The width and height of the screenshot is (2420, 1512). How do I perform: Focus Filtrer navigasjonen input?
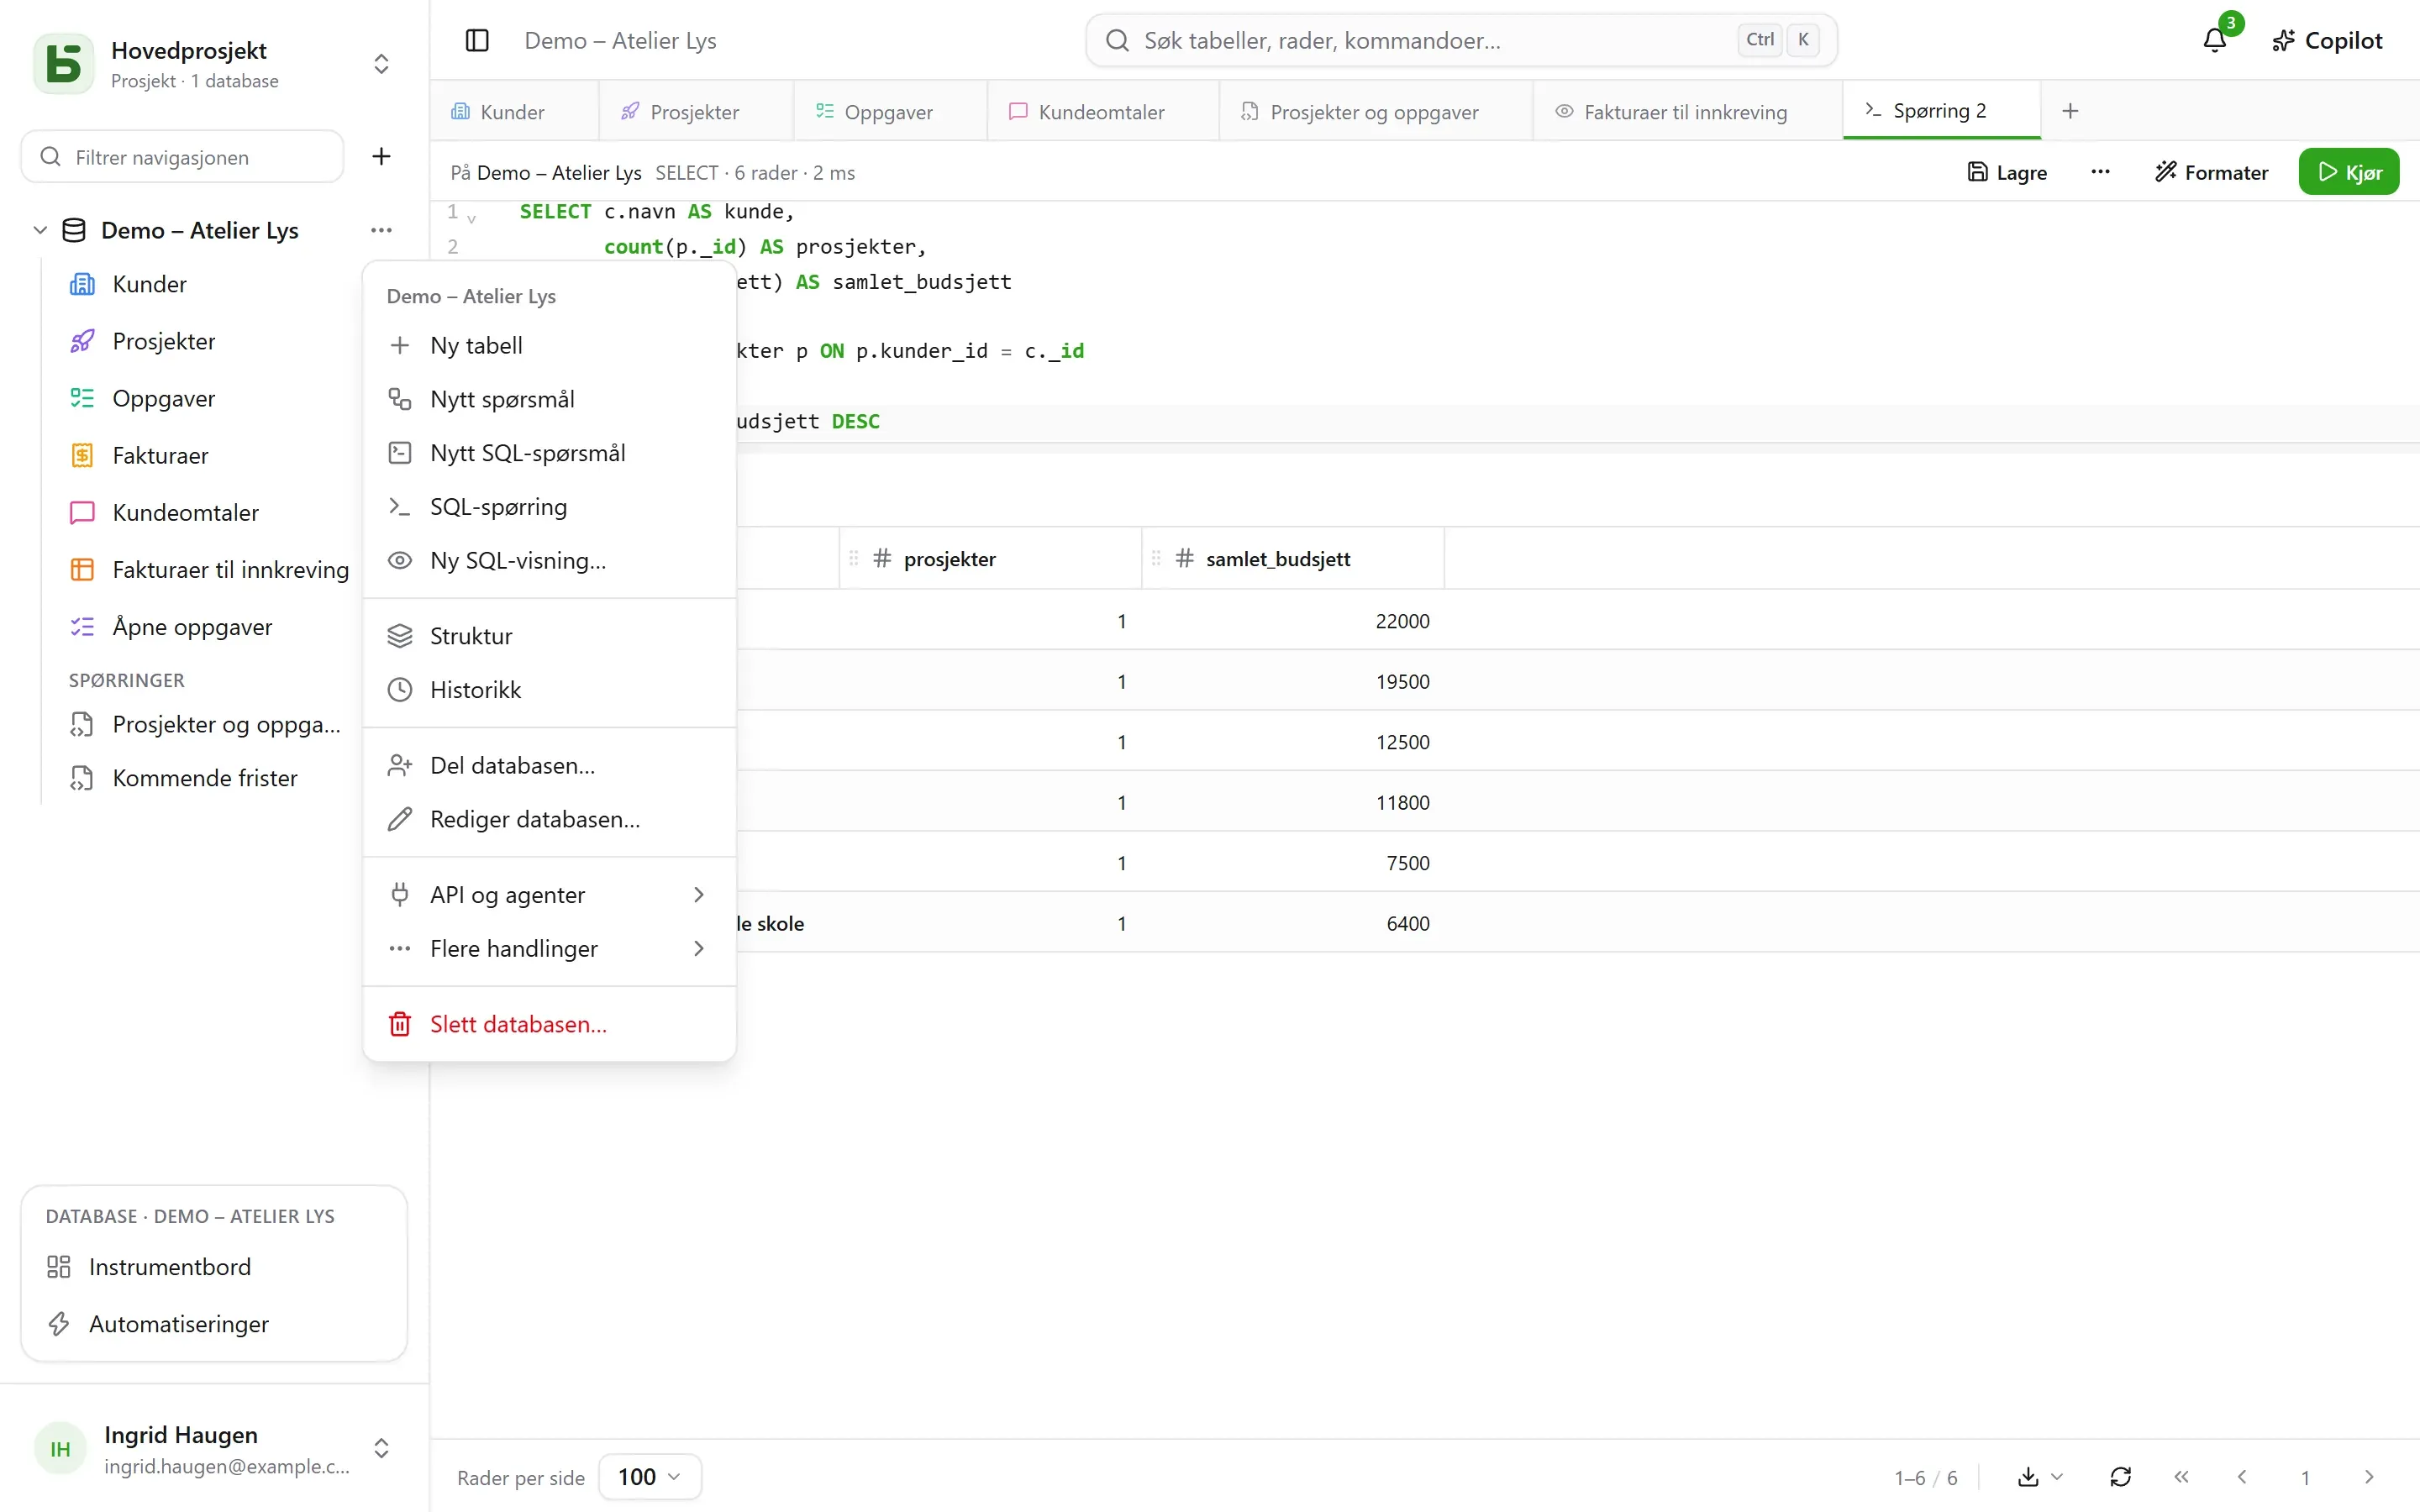(183, 156)
